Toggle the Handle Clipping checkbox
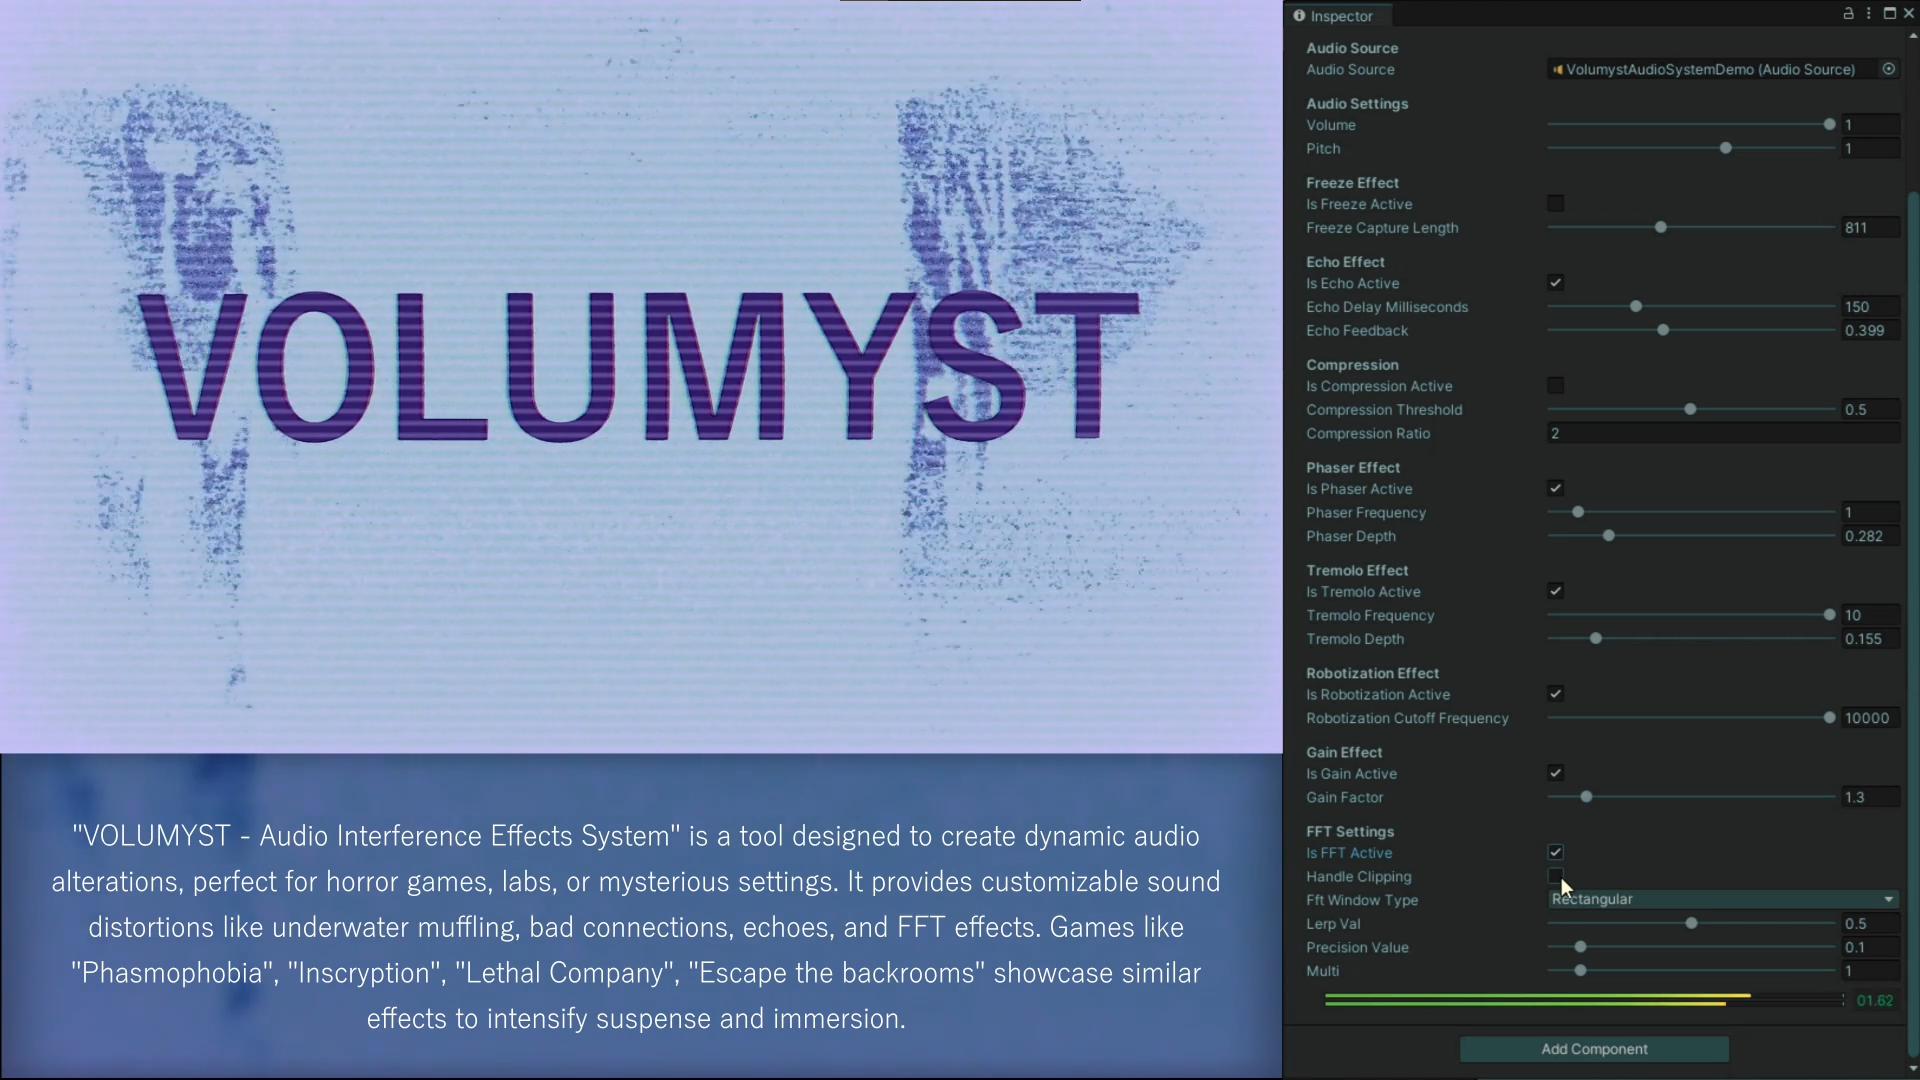1920x1080 pixels. pos(1555,876)
